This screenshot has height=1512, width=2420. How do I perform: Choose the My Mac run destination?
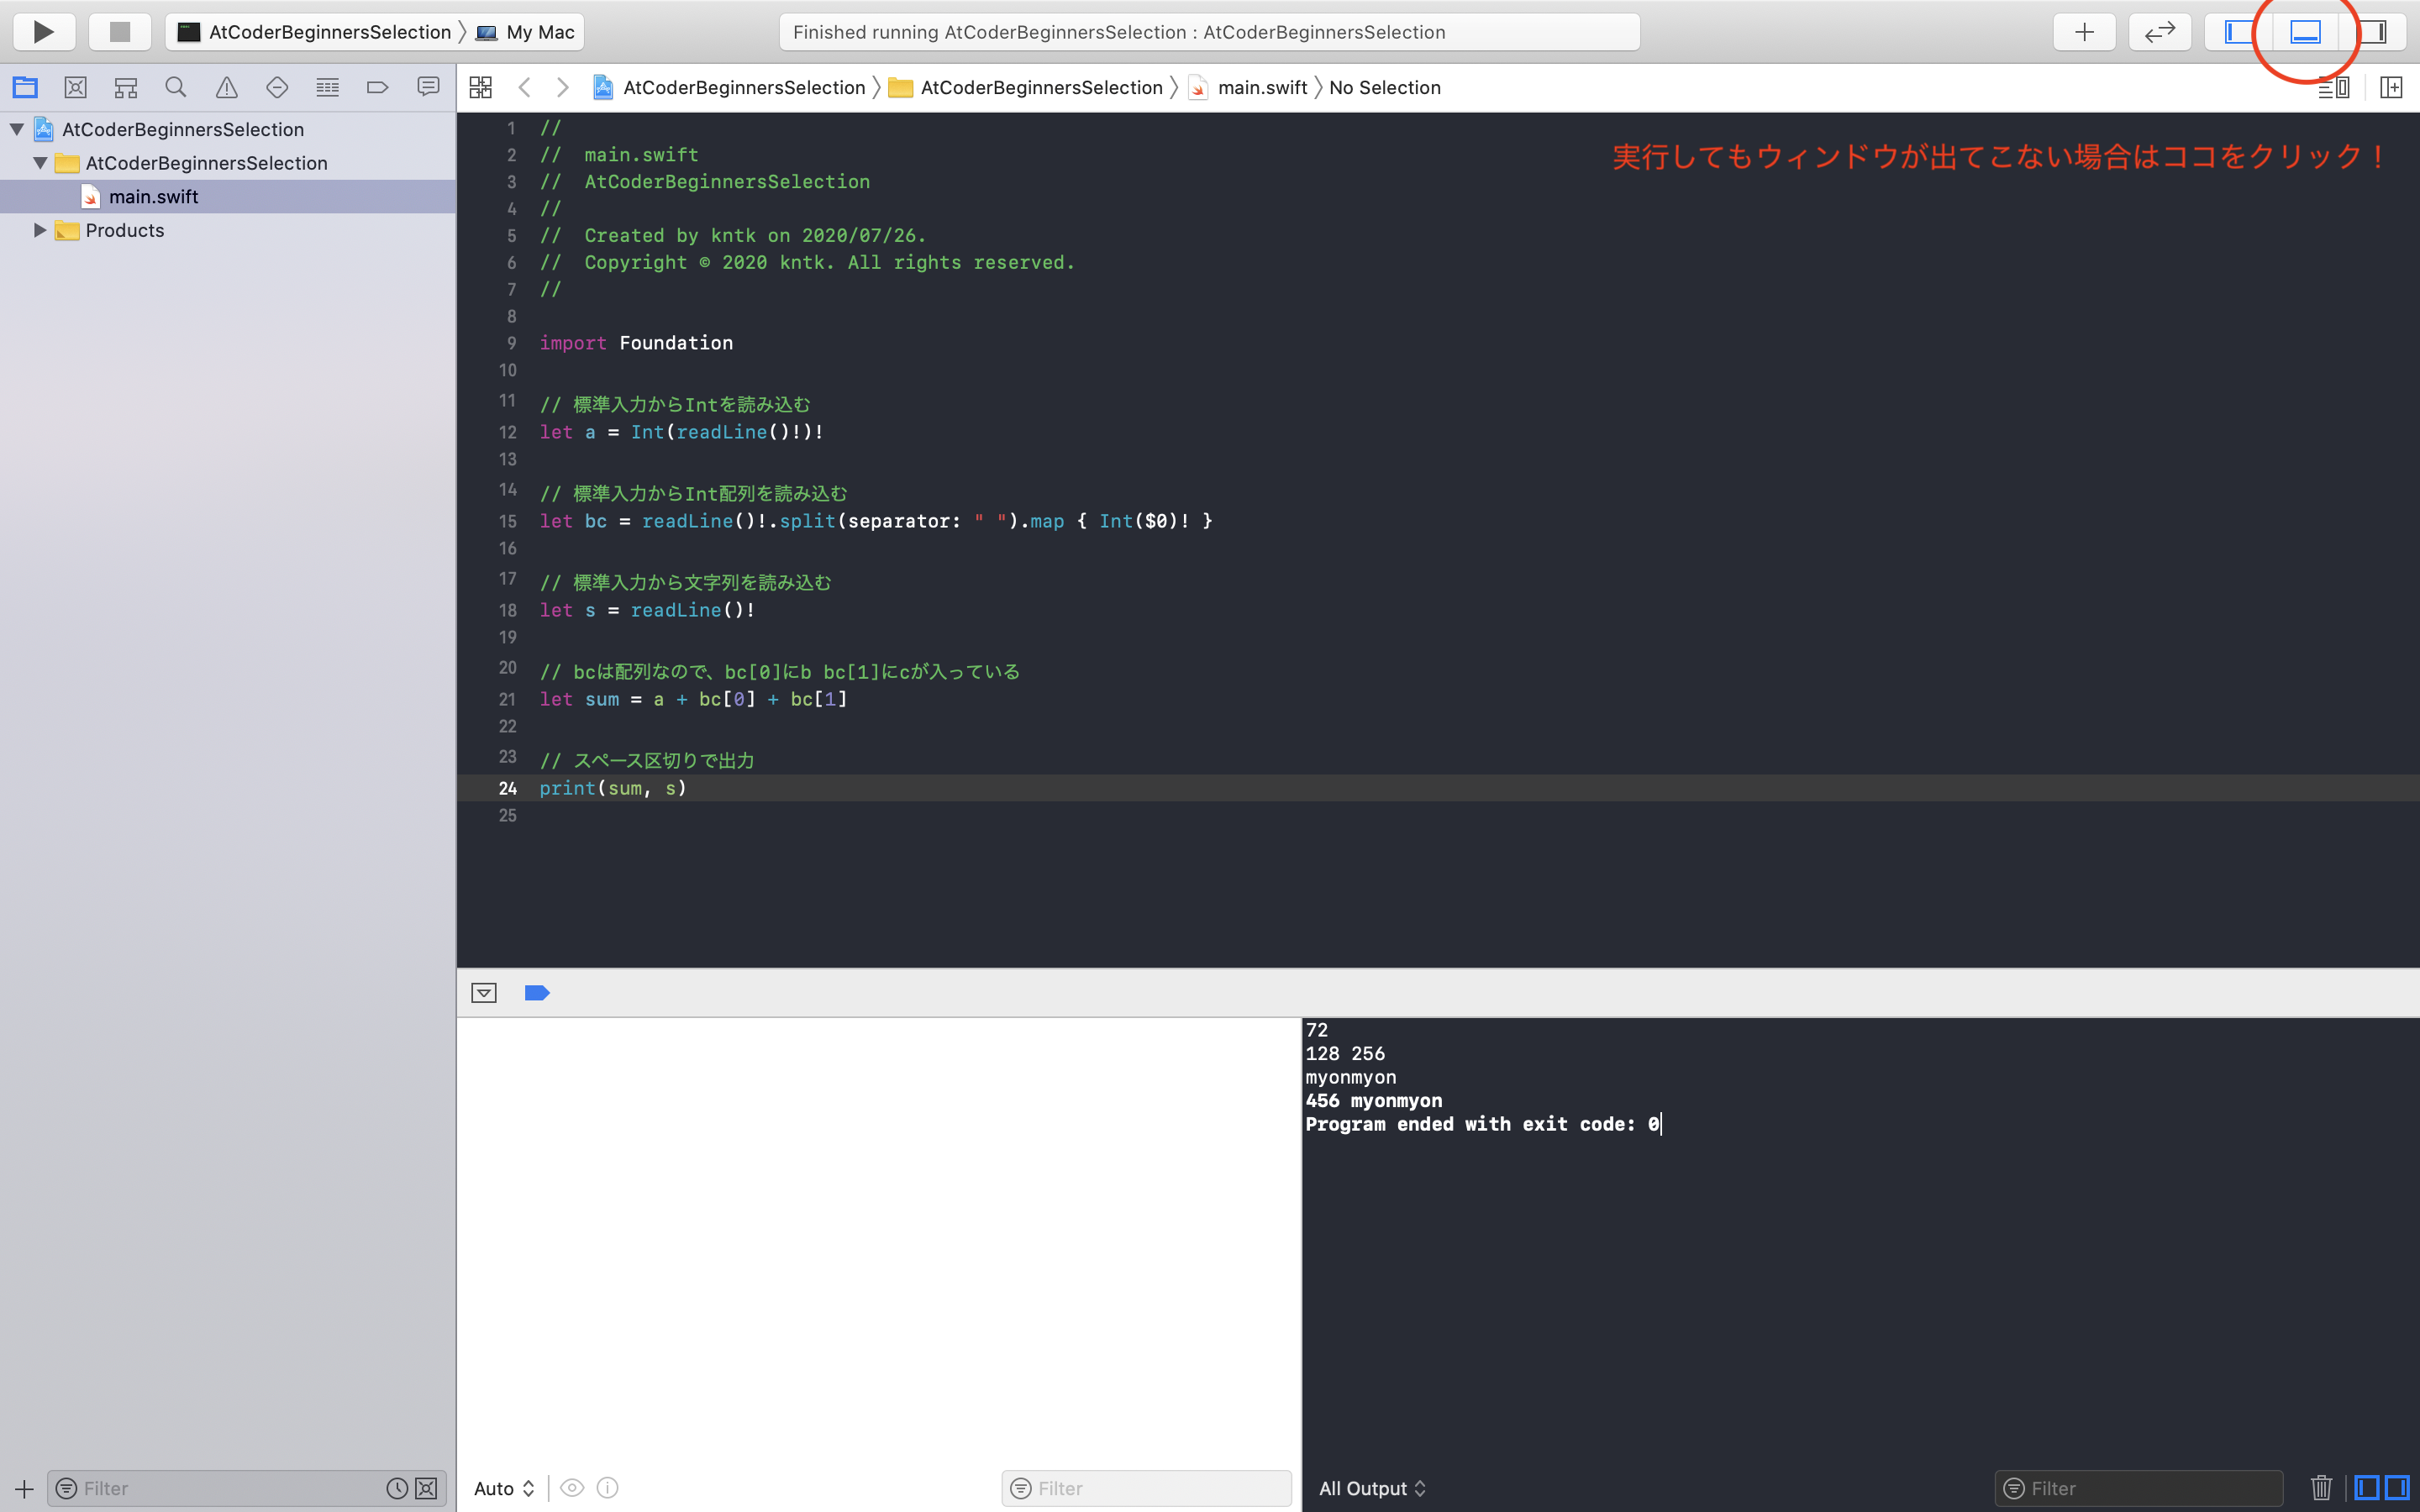526,32
